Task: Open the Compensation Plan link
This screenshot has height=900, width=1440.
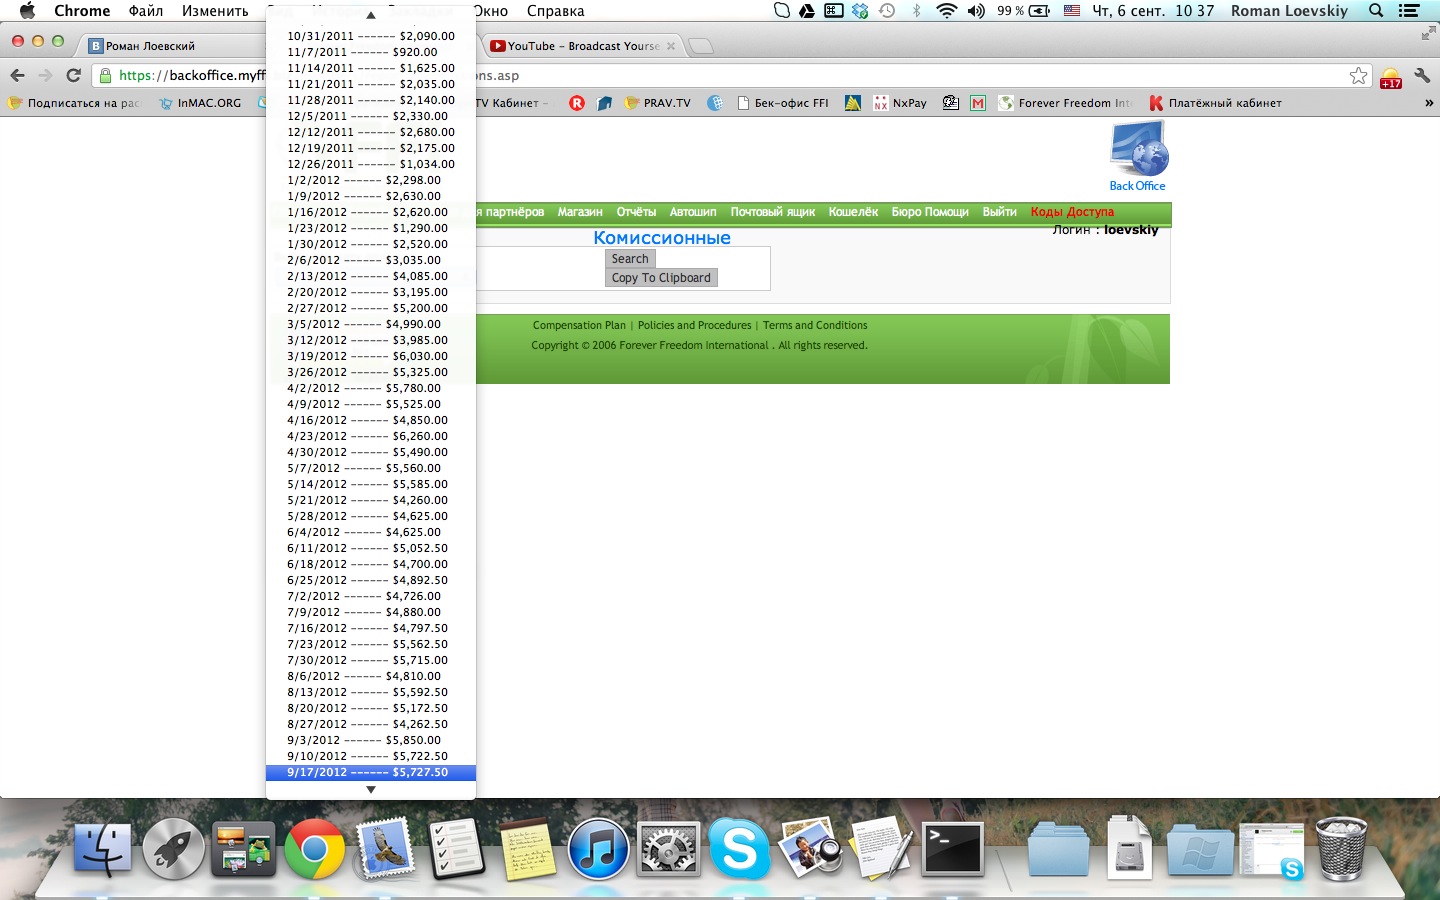Action: pos(578,325)
